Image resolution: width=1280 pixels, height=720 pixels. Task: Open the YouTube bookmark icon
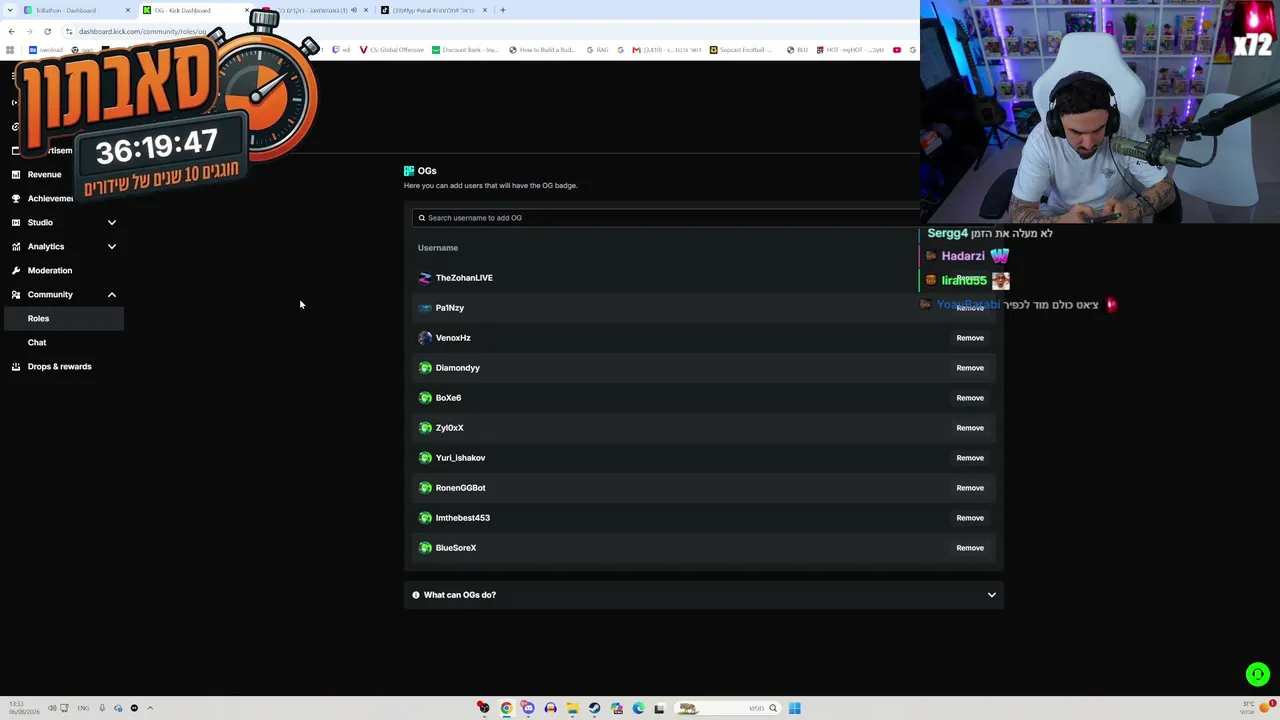pyautogui.click(x=897, y=50)
